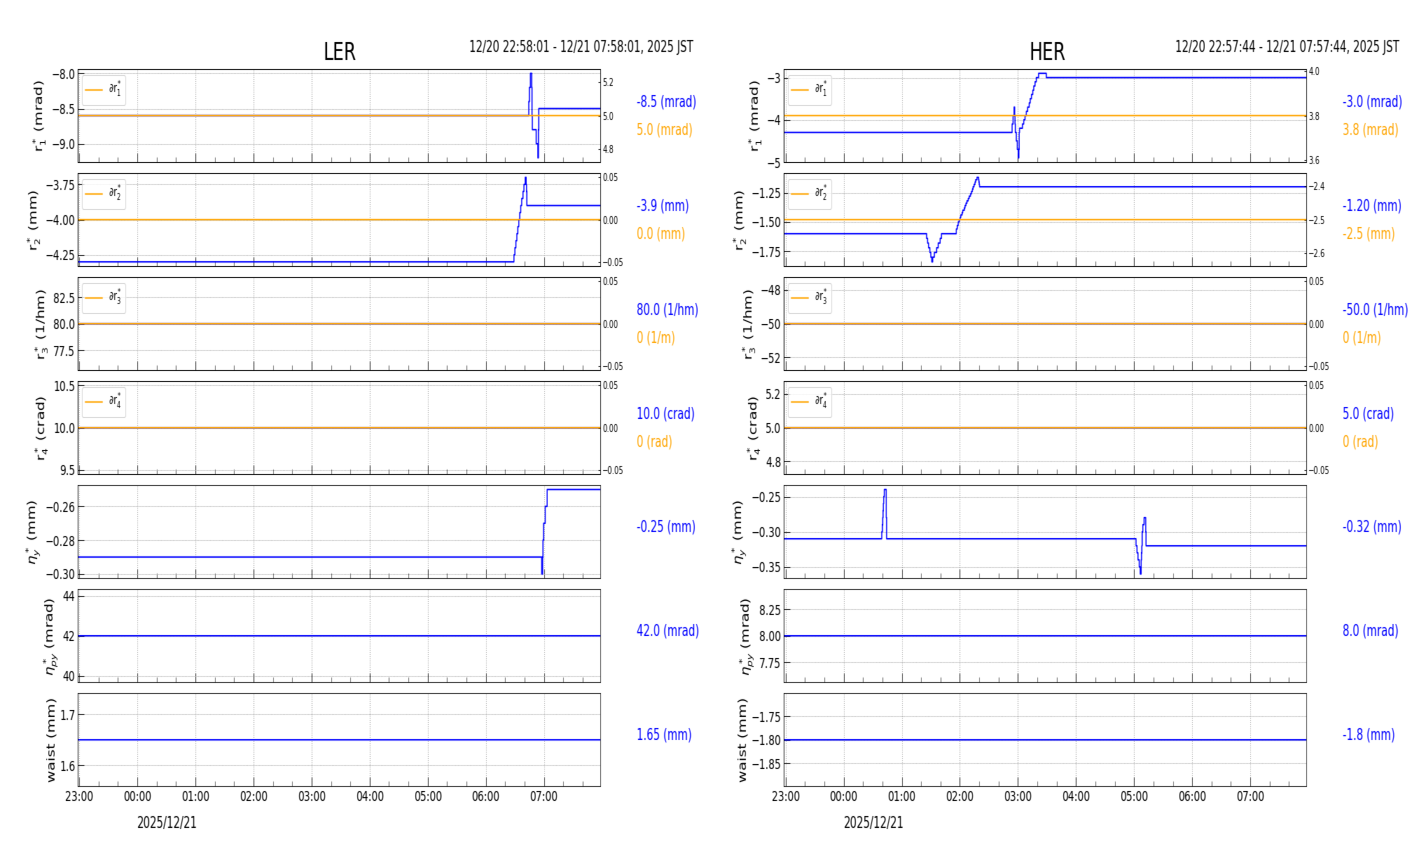The height and width of the screenshot is (864, 1412).
Task: Select the HER value 8.0 (mrad)
Action: [1370, 631]
